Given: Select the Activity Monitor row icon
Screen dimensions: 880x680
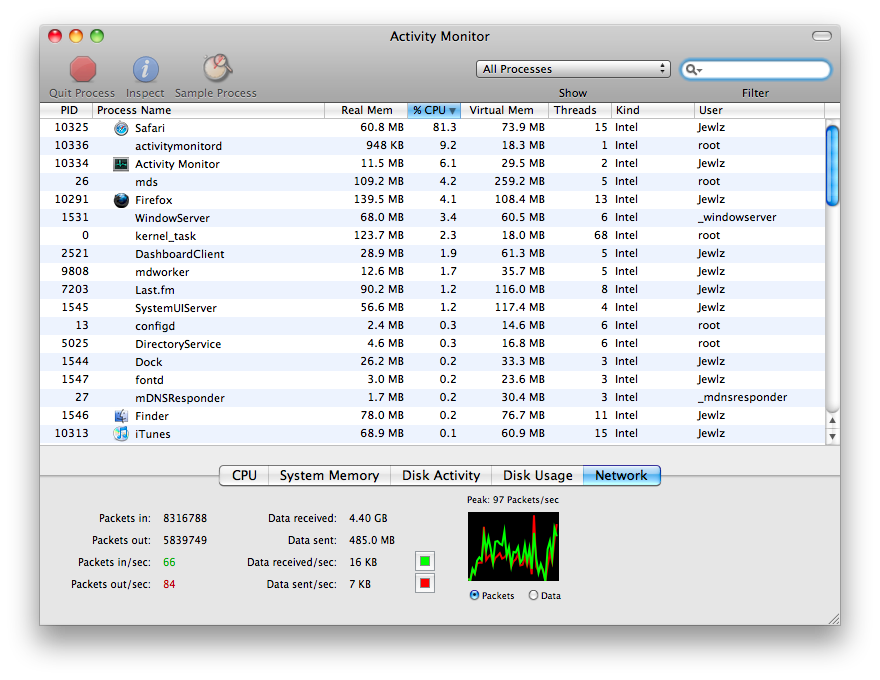Looking at the screenshot, I should 121,164.
